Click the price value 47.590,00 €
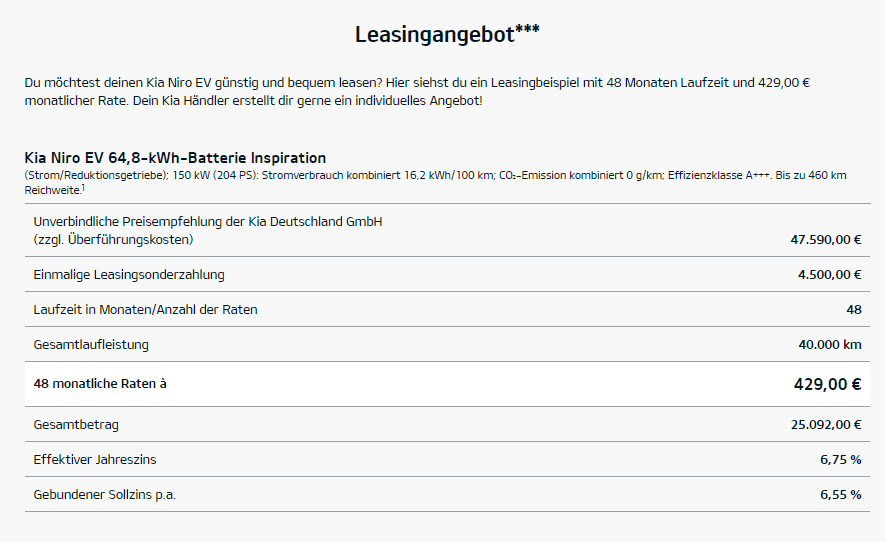Viewport: 885px width, 542px height. (825, 240)
